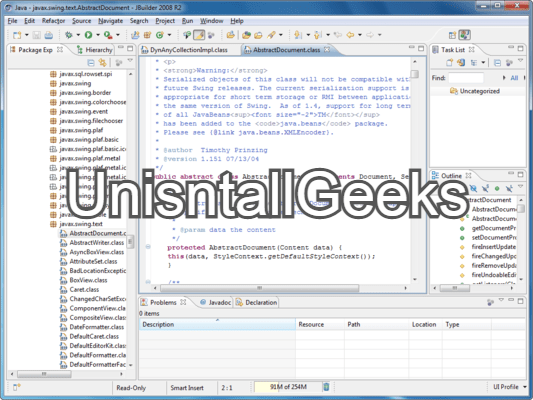
Task: Open the Outline view menu triangle
Action: tap(520, 186)
